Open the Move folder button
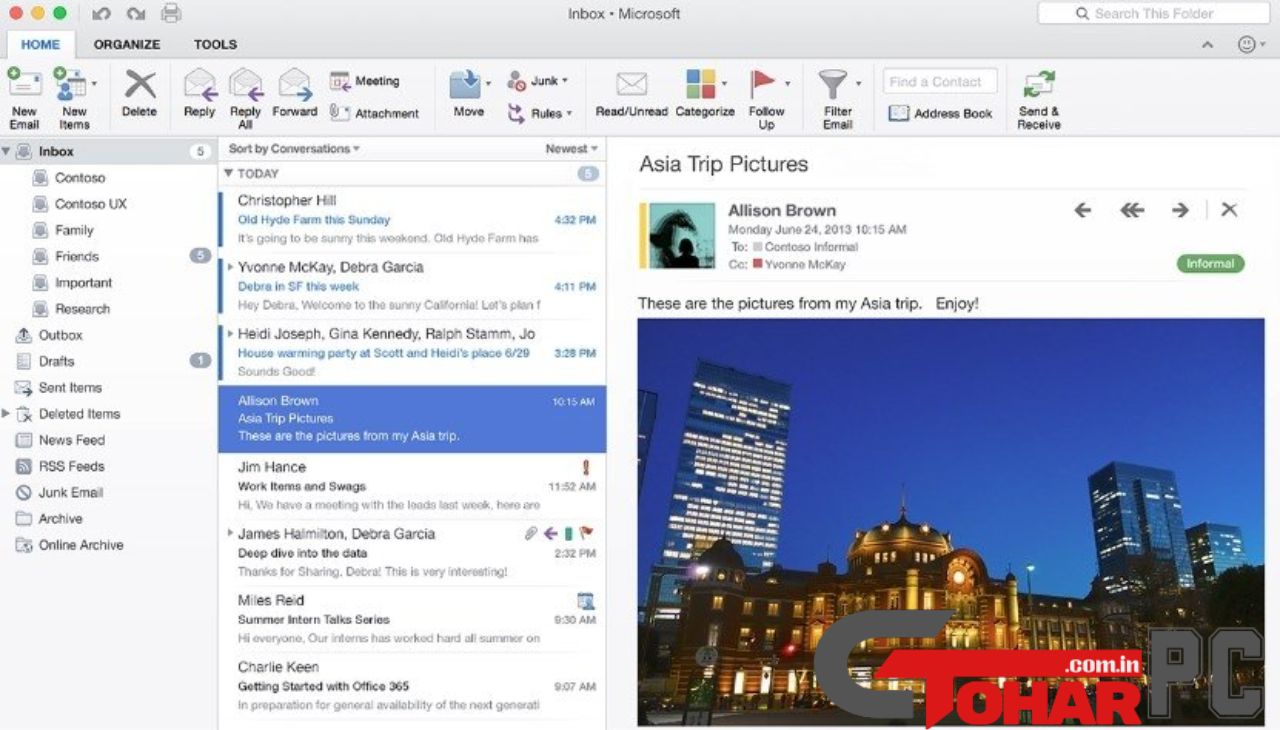The width and height of the screenshot is (1280, 730). coord(466,94)
